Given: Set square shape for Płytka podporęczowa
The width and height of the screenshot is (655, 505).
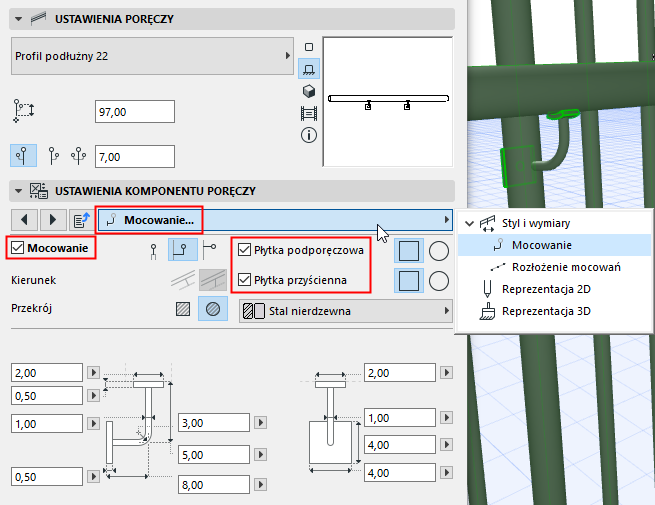Looking at the screenshot, I should click(x=409, y=251).
